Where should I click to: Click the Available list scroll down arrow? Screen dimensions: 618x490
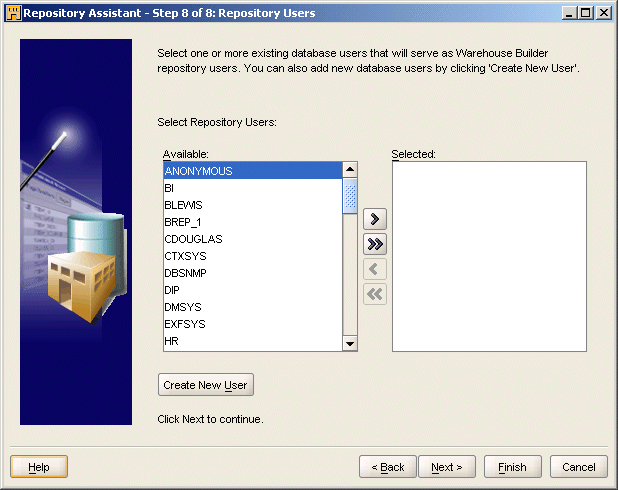click(x=350, y=343)
